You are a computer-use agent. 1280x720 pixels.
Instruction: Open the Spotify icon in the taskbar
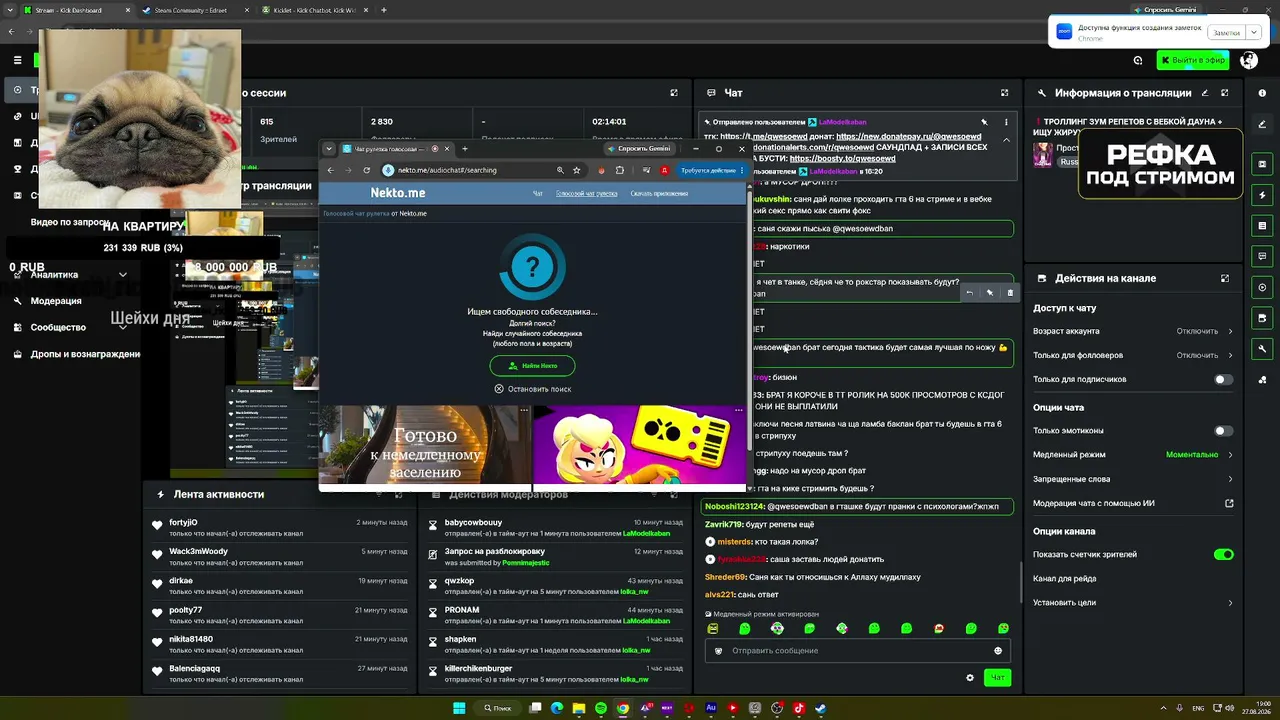pyautogui.click(x=601, y=708)
